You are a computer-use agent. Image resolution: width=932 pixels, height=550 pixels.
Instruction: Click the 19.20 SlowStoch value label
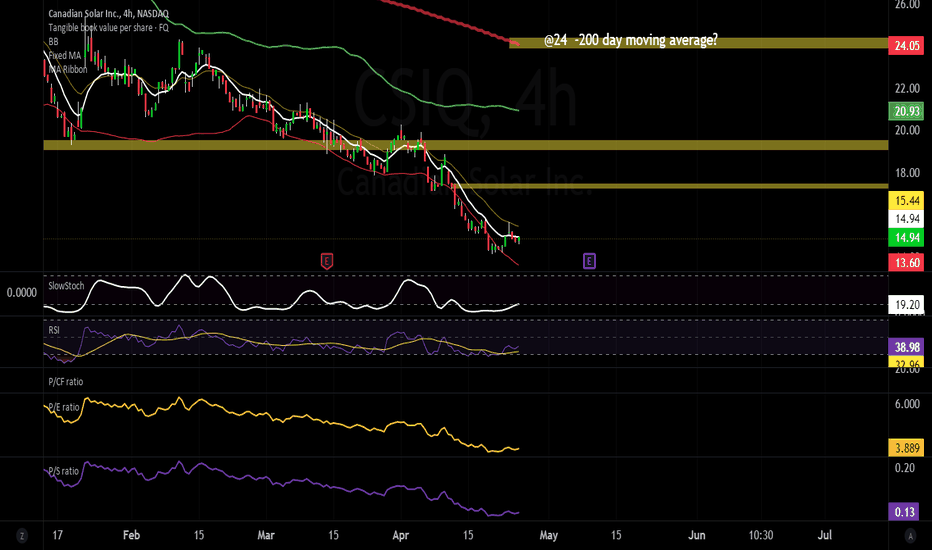[x=906, y=305]
